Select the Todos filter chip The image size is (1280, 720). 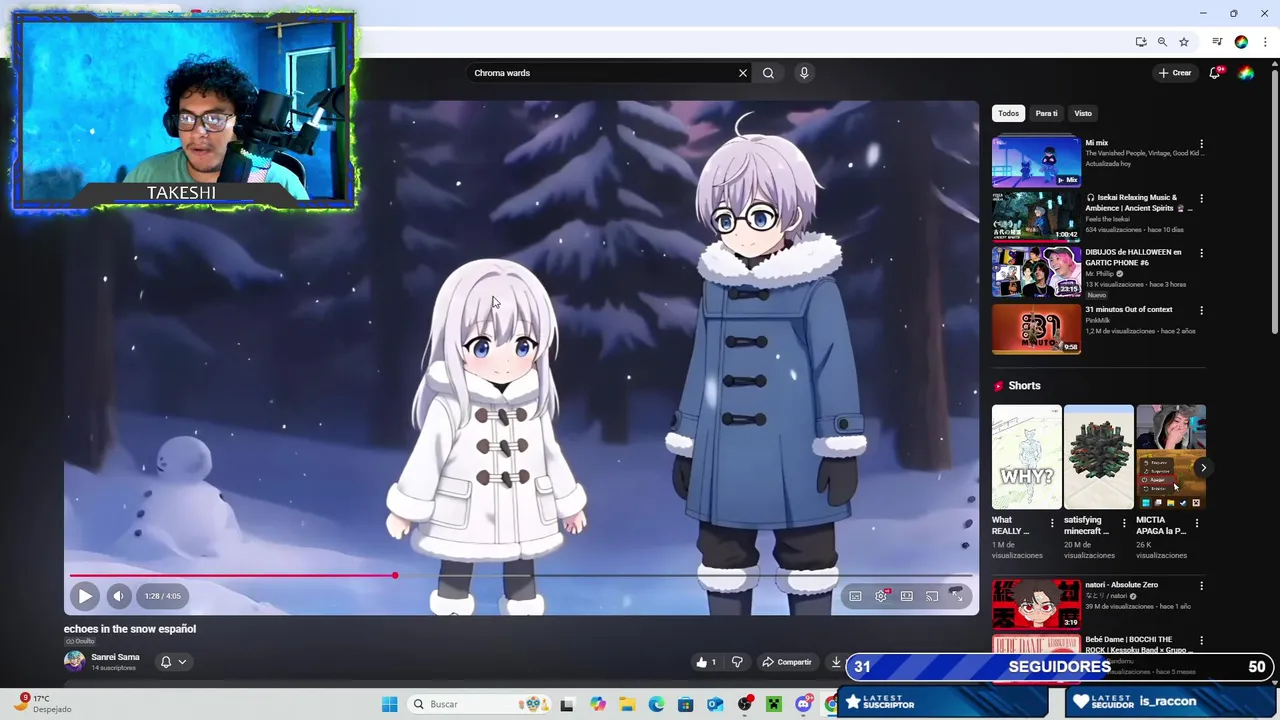pos(1008,113)
